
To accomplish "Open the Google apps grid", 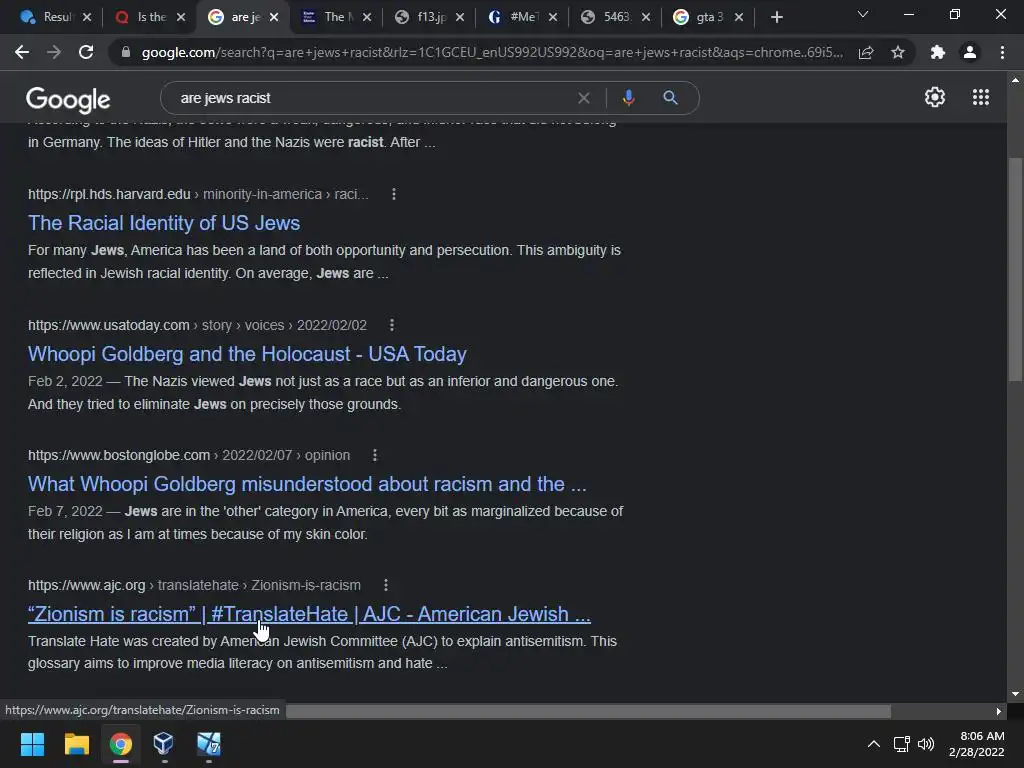I will 981,97.
